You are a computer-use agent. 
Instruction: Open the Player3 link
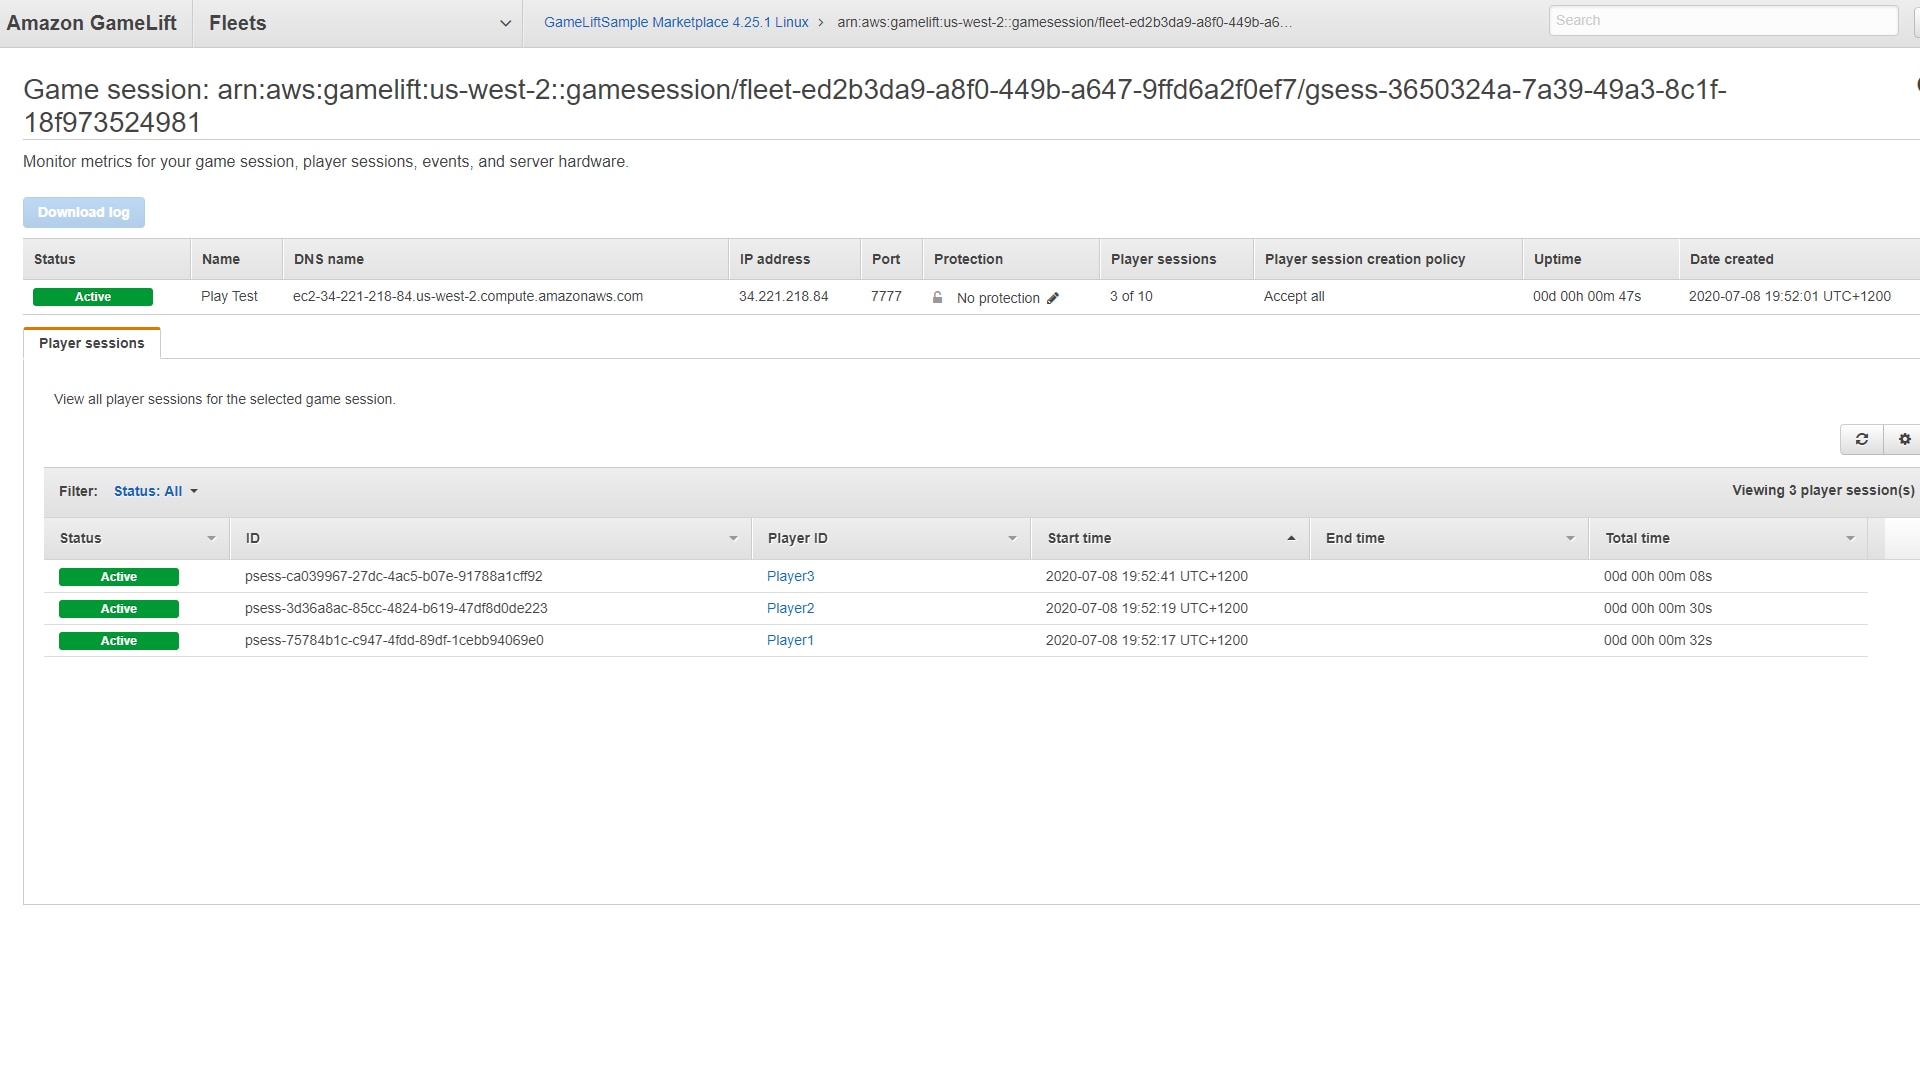790,576
